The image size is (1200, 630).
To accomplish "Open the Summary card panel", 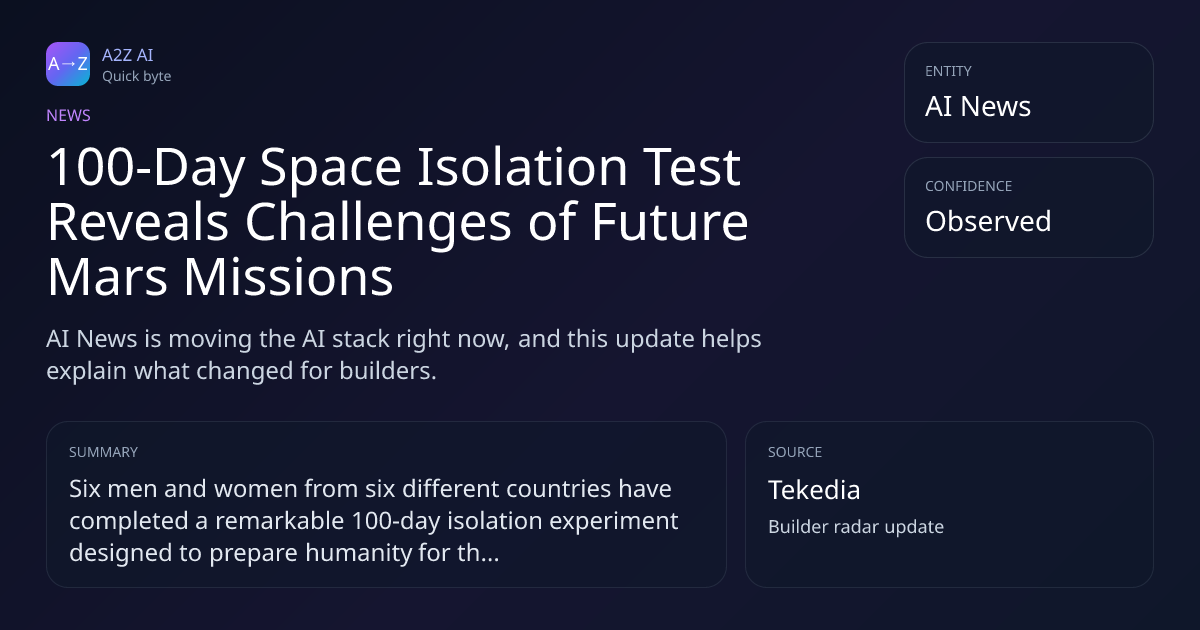I will [386, 504].
